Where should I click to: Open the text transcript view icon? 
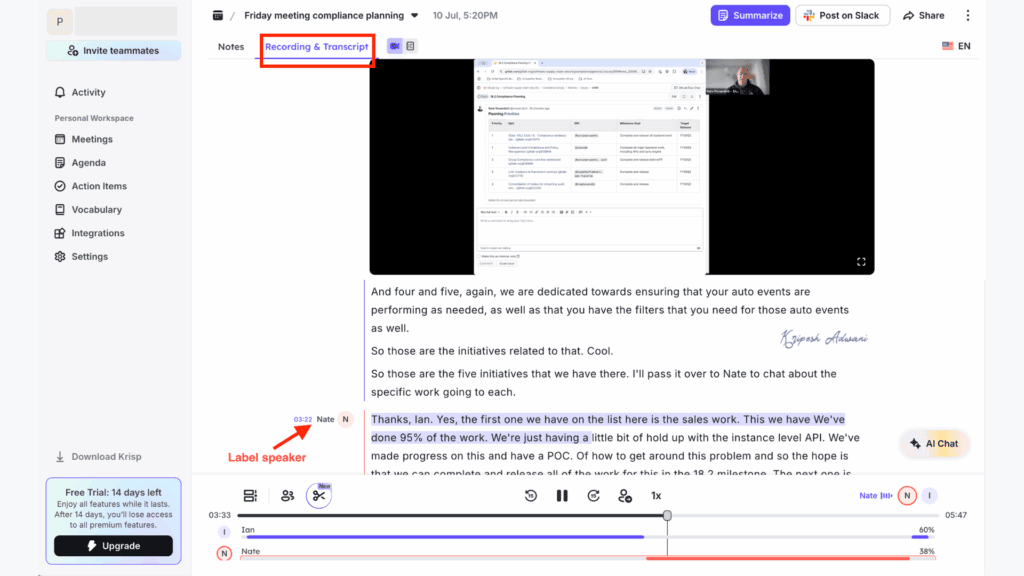[412, 45]
